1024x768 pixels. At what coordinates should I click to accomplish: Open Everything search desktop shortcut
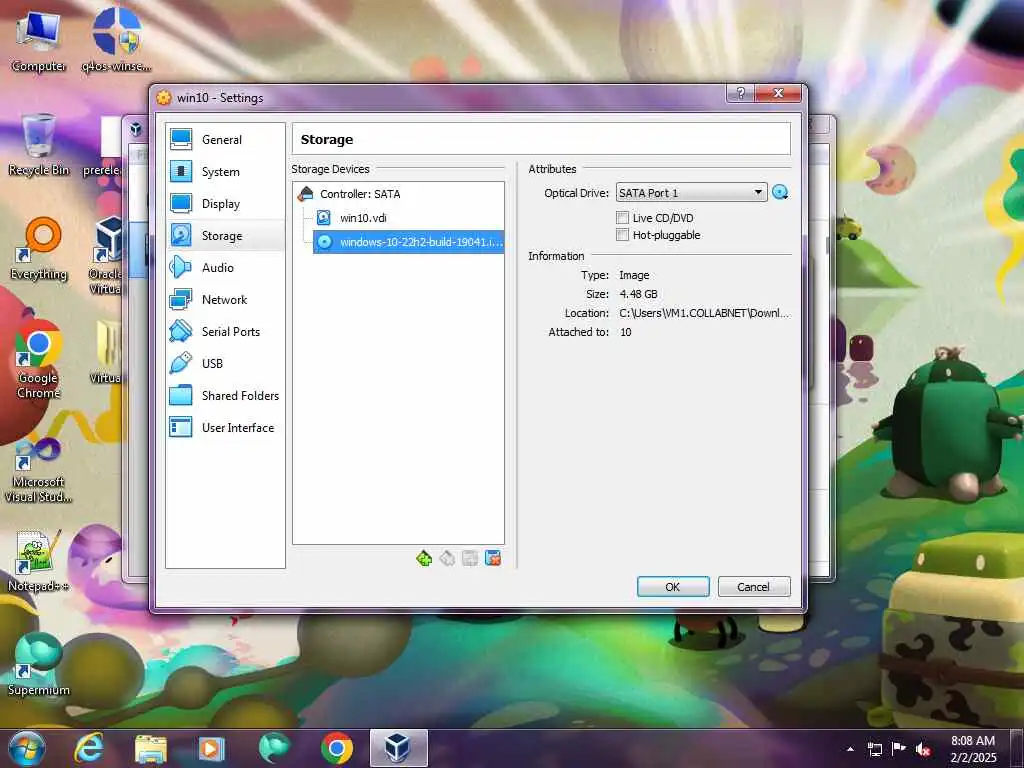coord(39,249)
